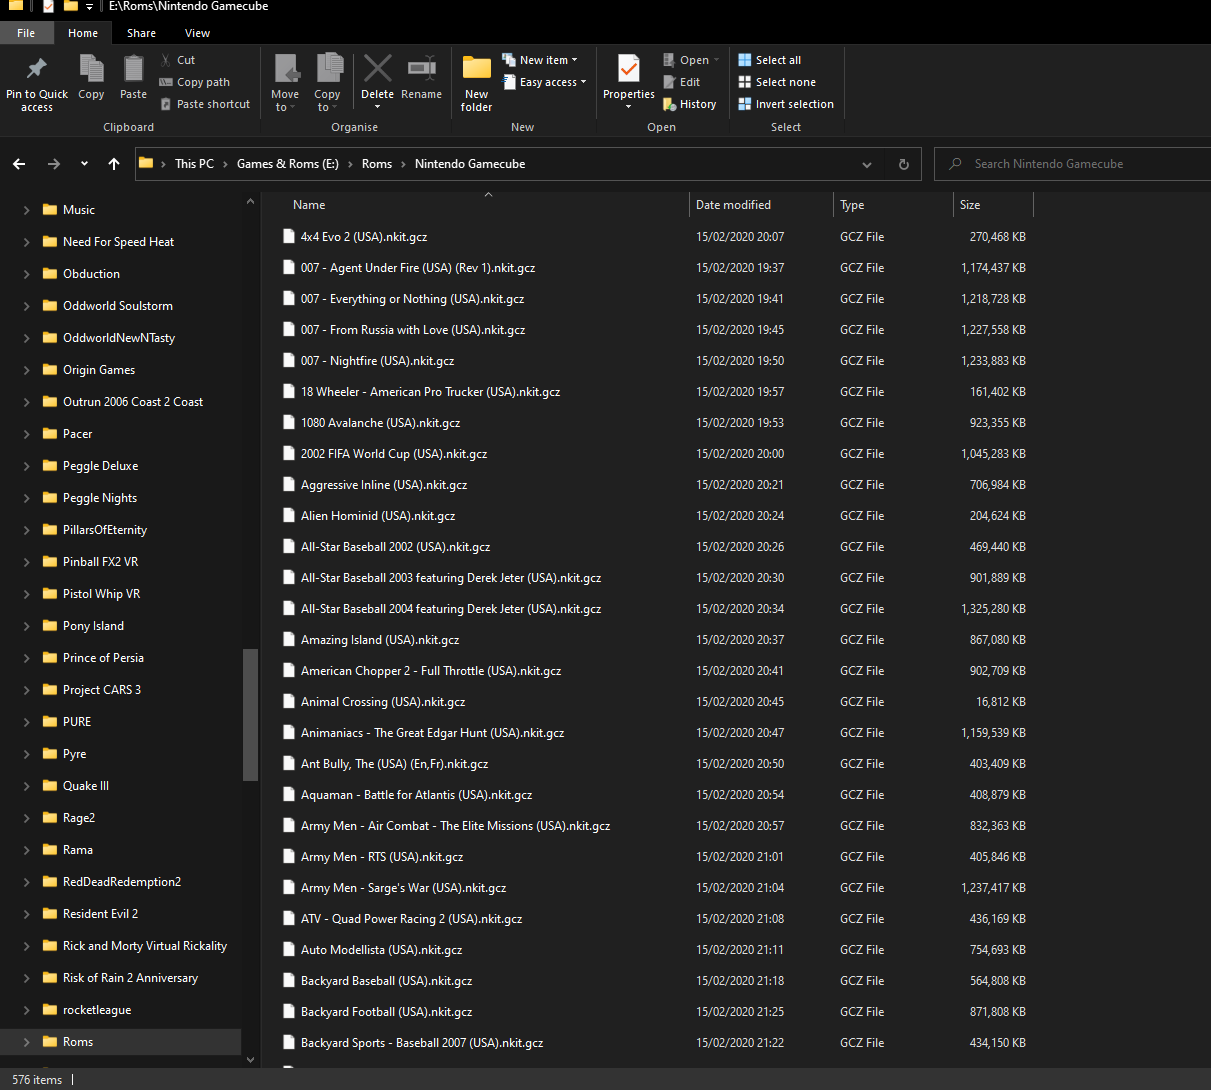Click the Cut scissors command

pos(178,60)
